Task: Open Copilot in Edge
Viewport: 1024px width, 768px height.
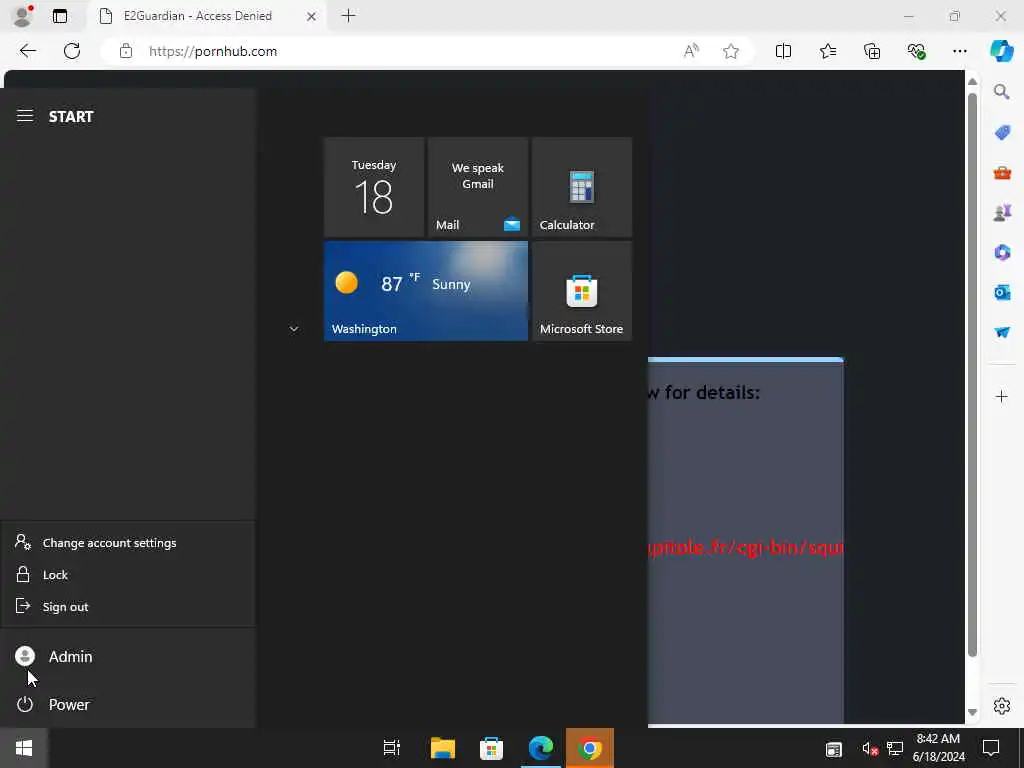Action: tap(1001, 51)
